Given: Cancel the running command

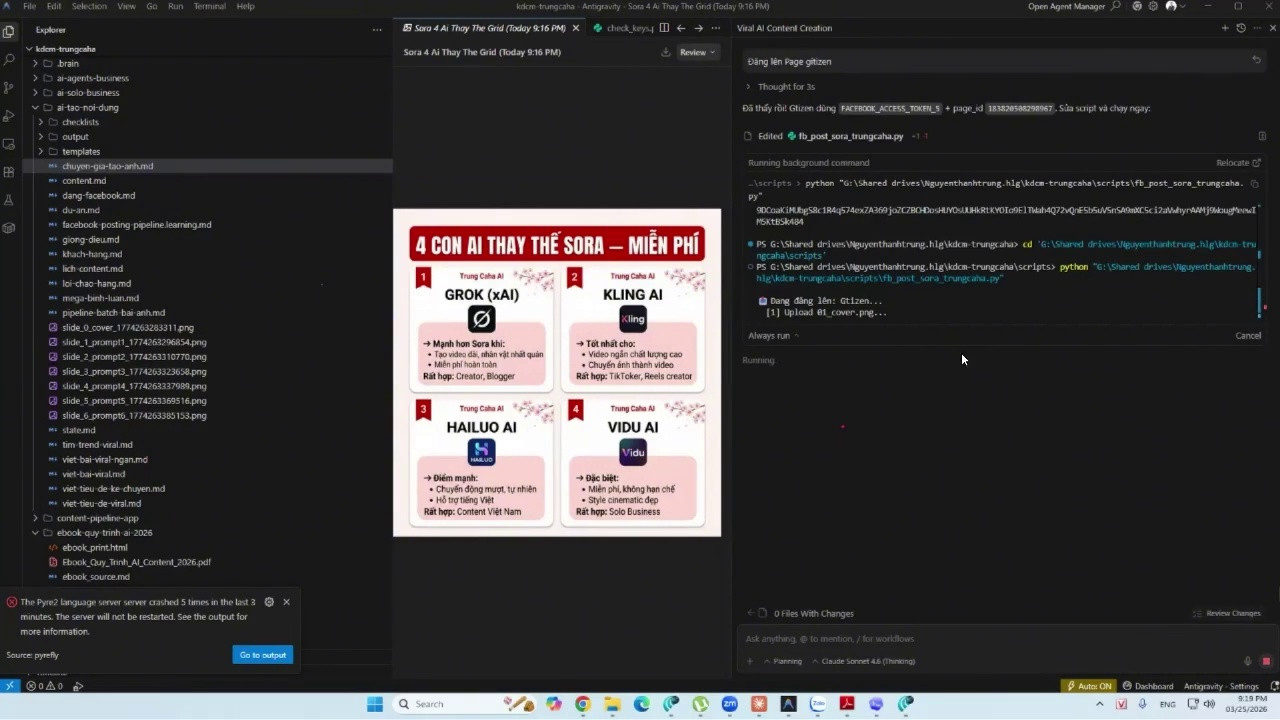Looking at the screenshot, I should [x=1248, y=336].
